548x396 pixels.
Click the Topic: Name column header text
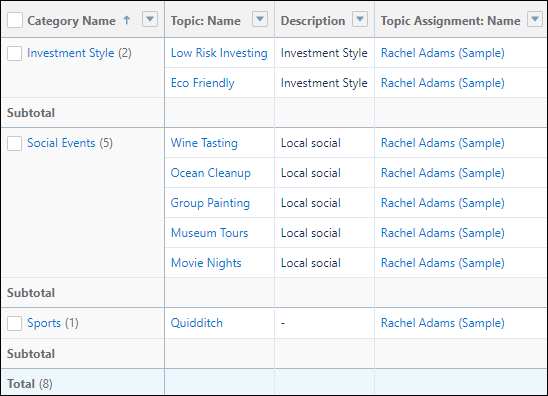pyautogui.click(x=206, y=21)
